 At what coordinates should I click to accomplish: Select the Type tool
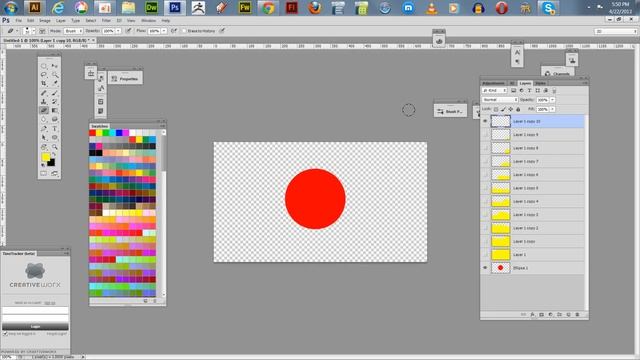(x=55, y=129)
